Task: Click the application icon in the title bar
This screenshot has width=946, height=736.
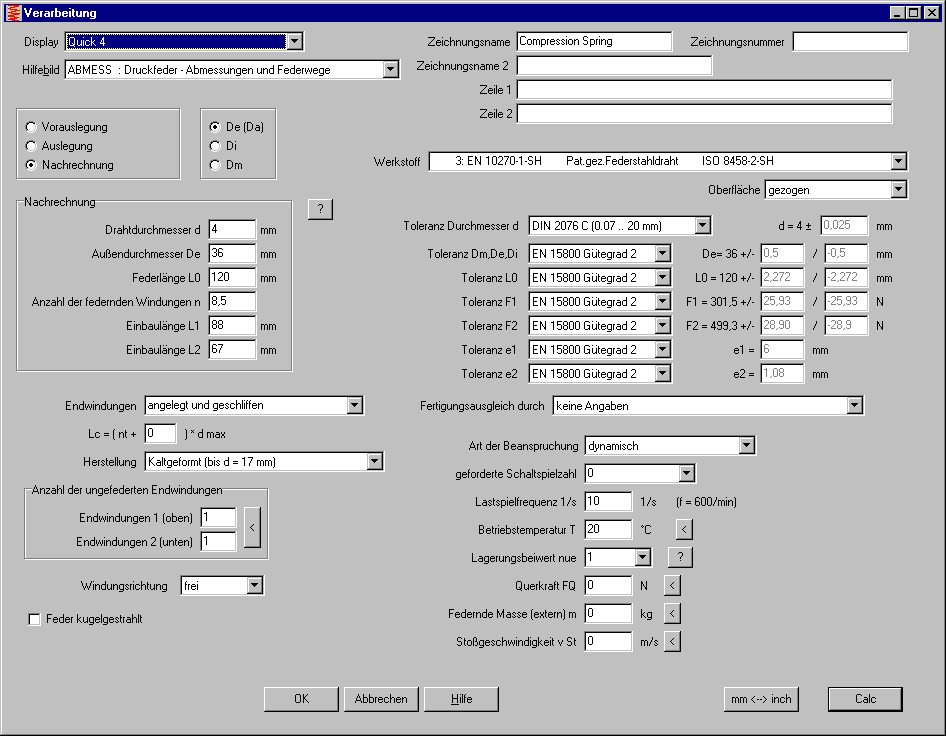Action: coord(12,11)
